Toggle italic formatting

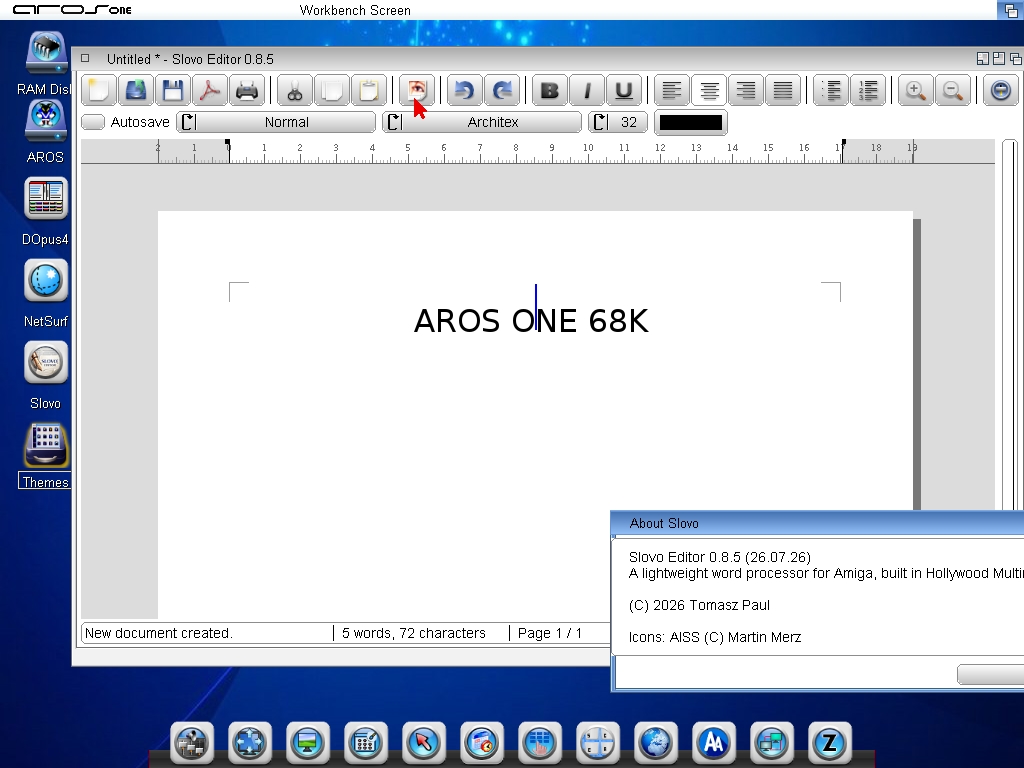587,90
